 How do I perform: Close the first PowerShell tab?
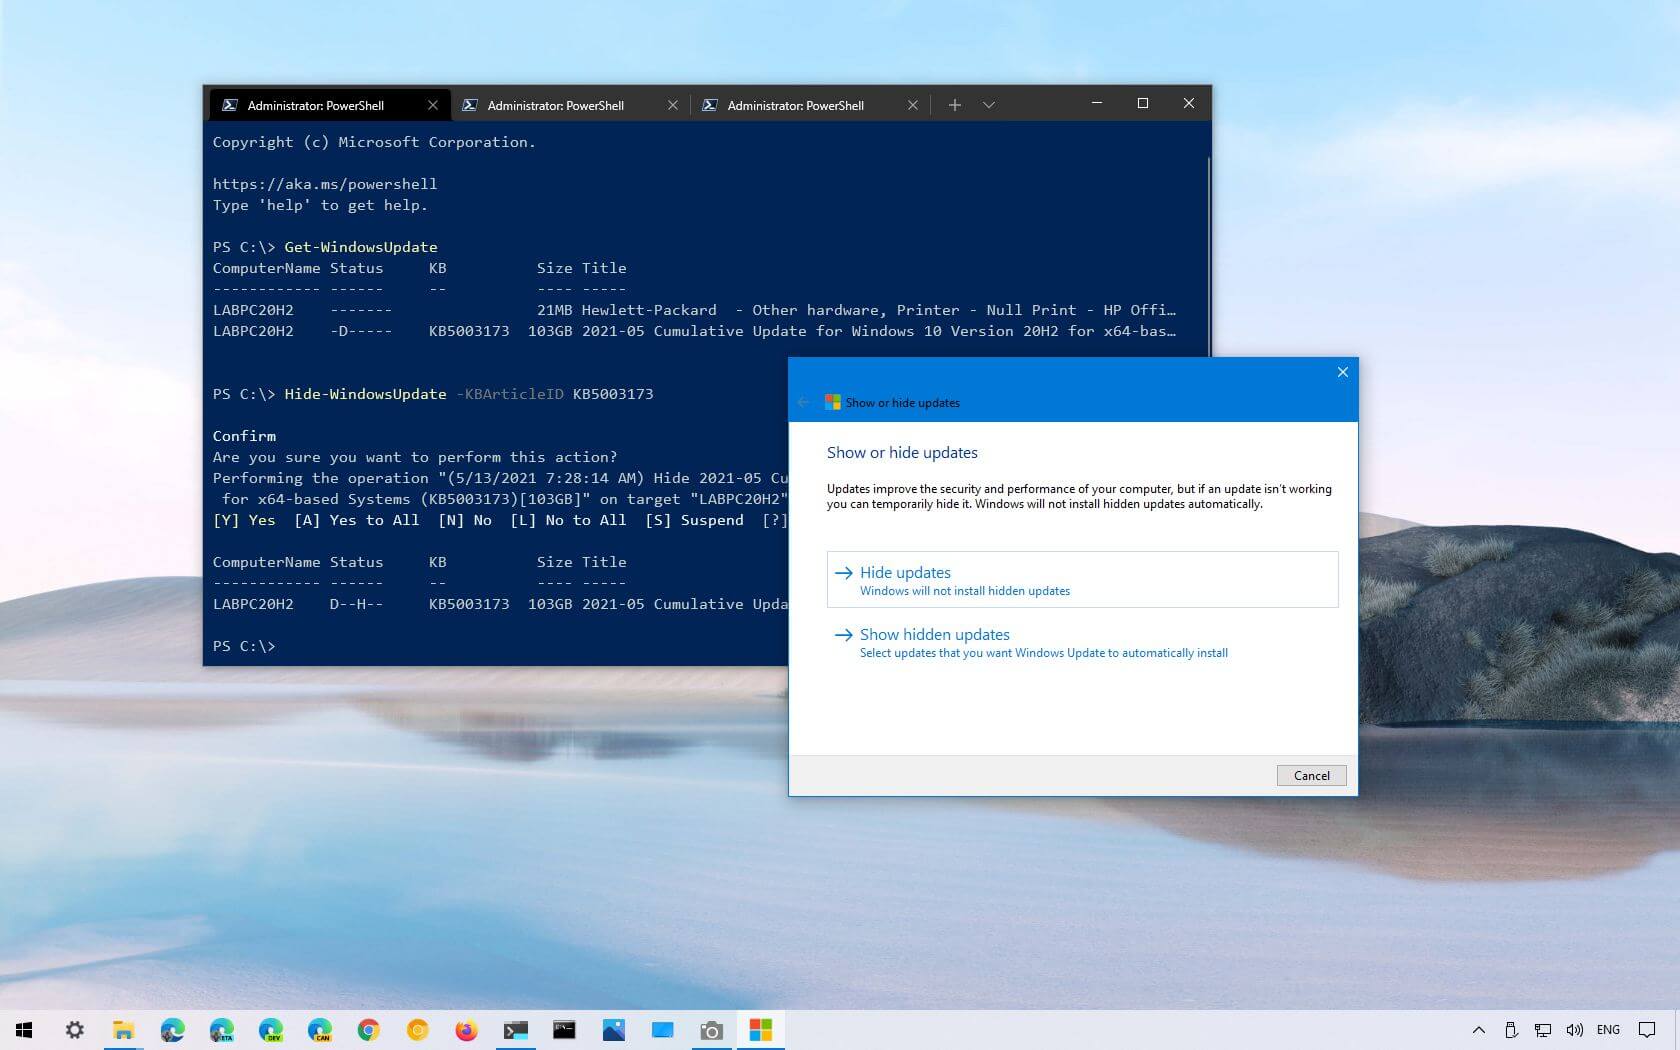click(433, 105)
